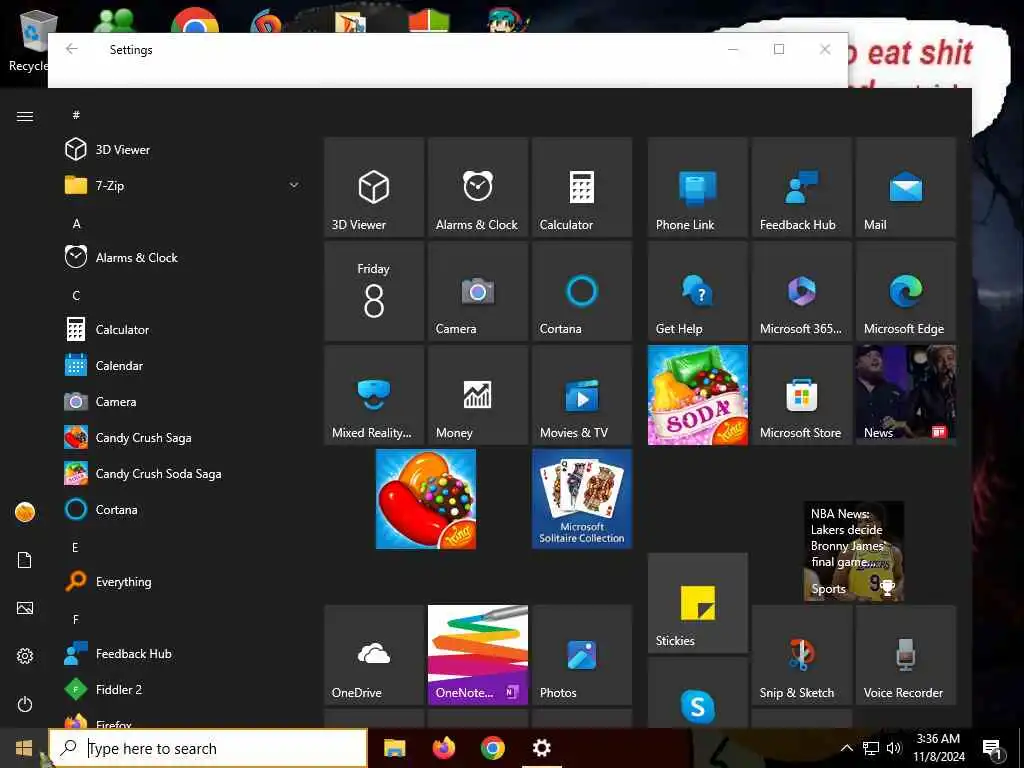The image size is (1024, 768).
Task: Open the Microsoft Store tile
Action: tap(801, 395)
